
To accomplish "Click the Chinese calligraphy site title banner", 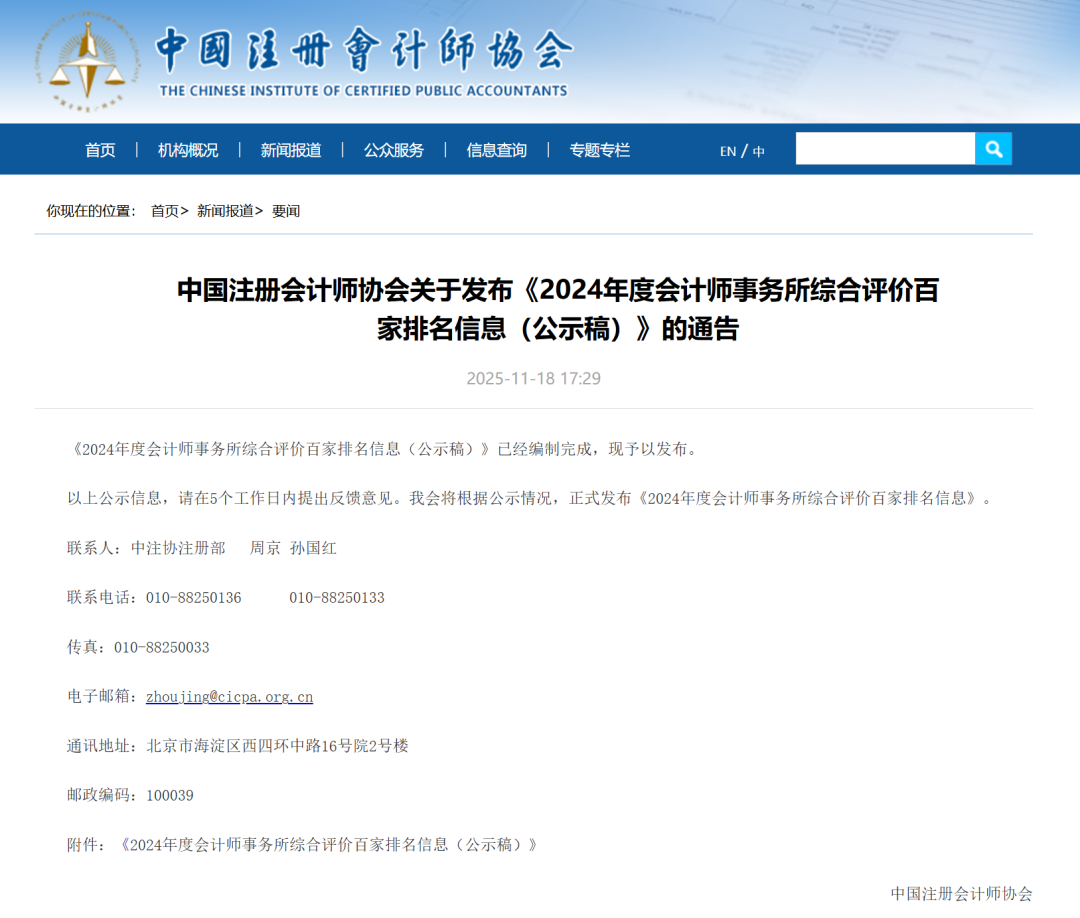I will (x=364, y=50).
